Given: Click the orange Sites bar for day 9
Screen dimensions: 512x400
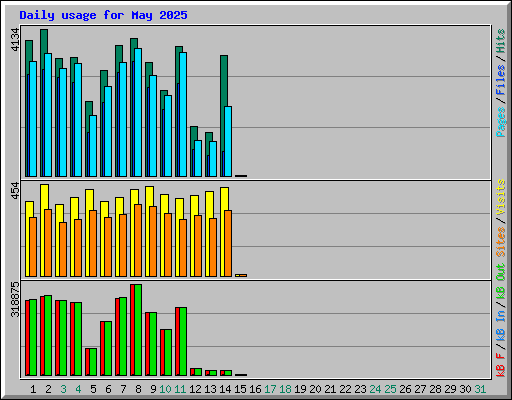Looking at the screenshot, I should click(153, 241).
